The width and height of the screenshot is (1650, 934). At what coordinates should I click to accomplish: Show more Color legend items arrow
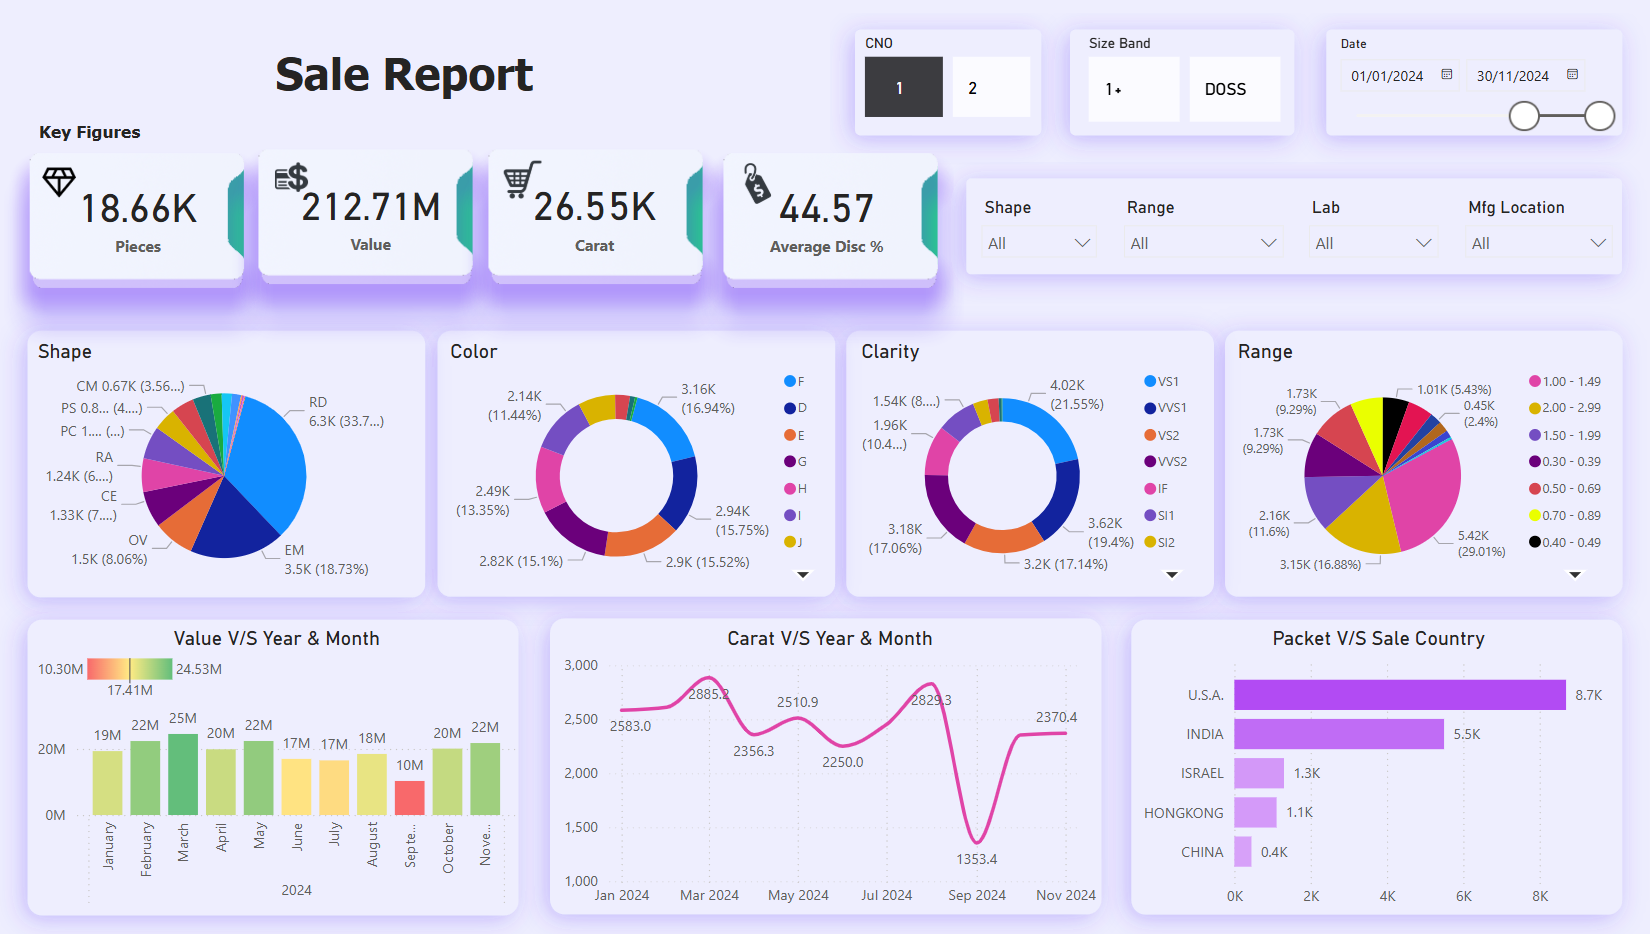click(x=802, y=575)
